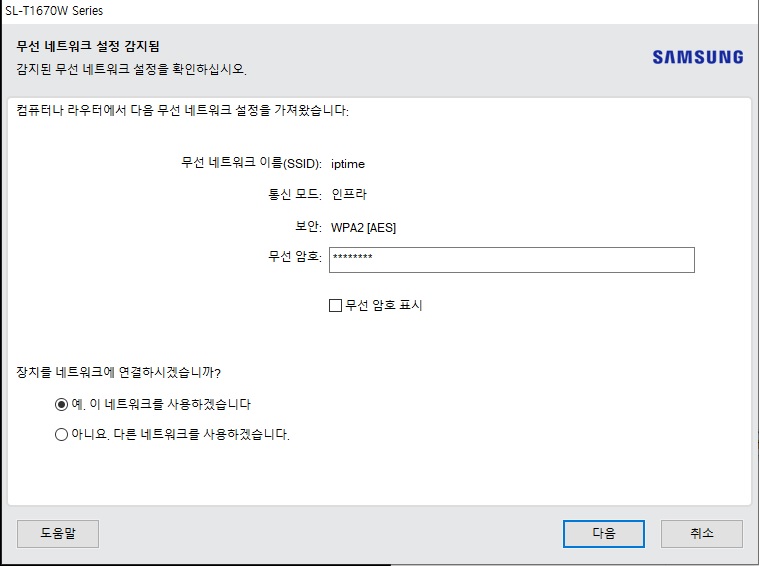The image size is (759, 566).
Task: Click the 다음 (Next) button
Action: tap(604, 534)
